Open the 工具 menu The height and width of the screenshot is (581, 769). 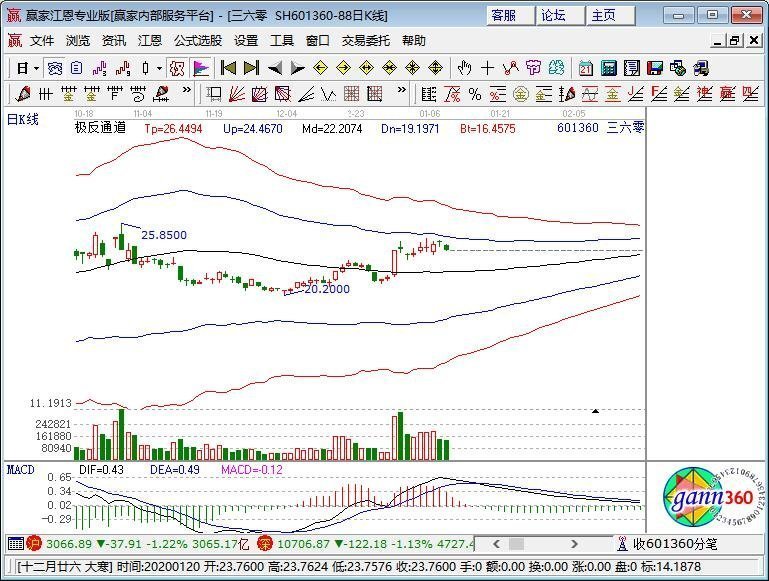point(282,41)
